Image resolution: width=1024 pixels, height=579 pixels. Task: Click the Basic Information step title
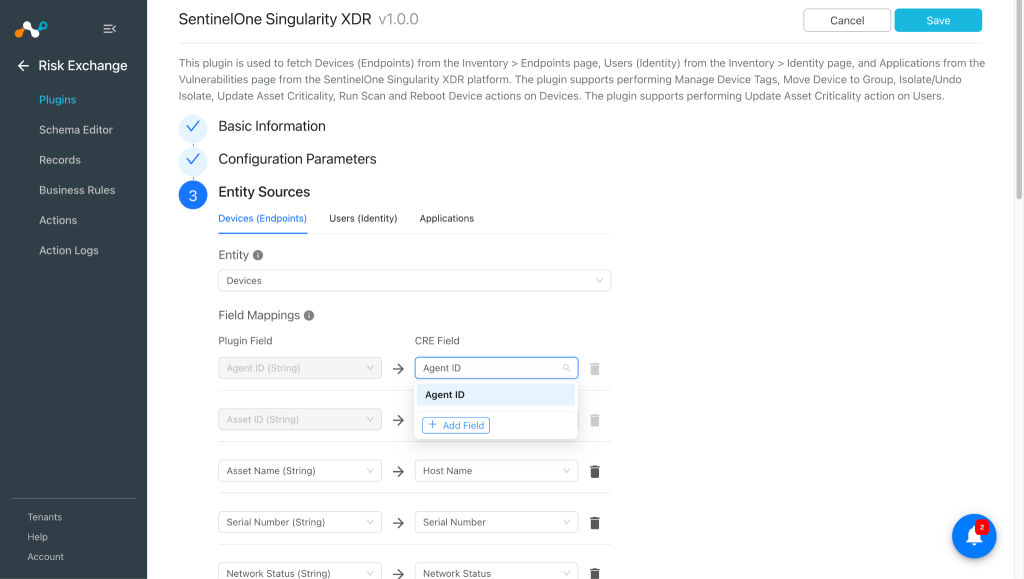point(272,127)
